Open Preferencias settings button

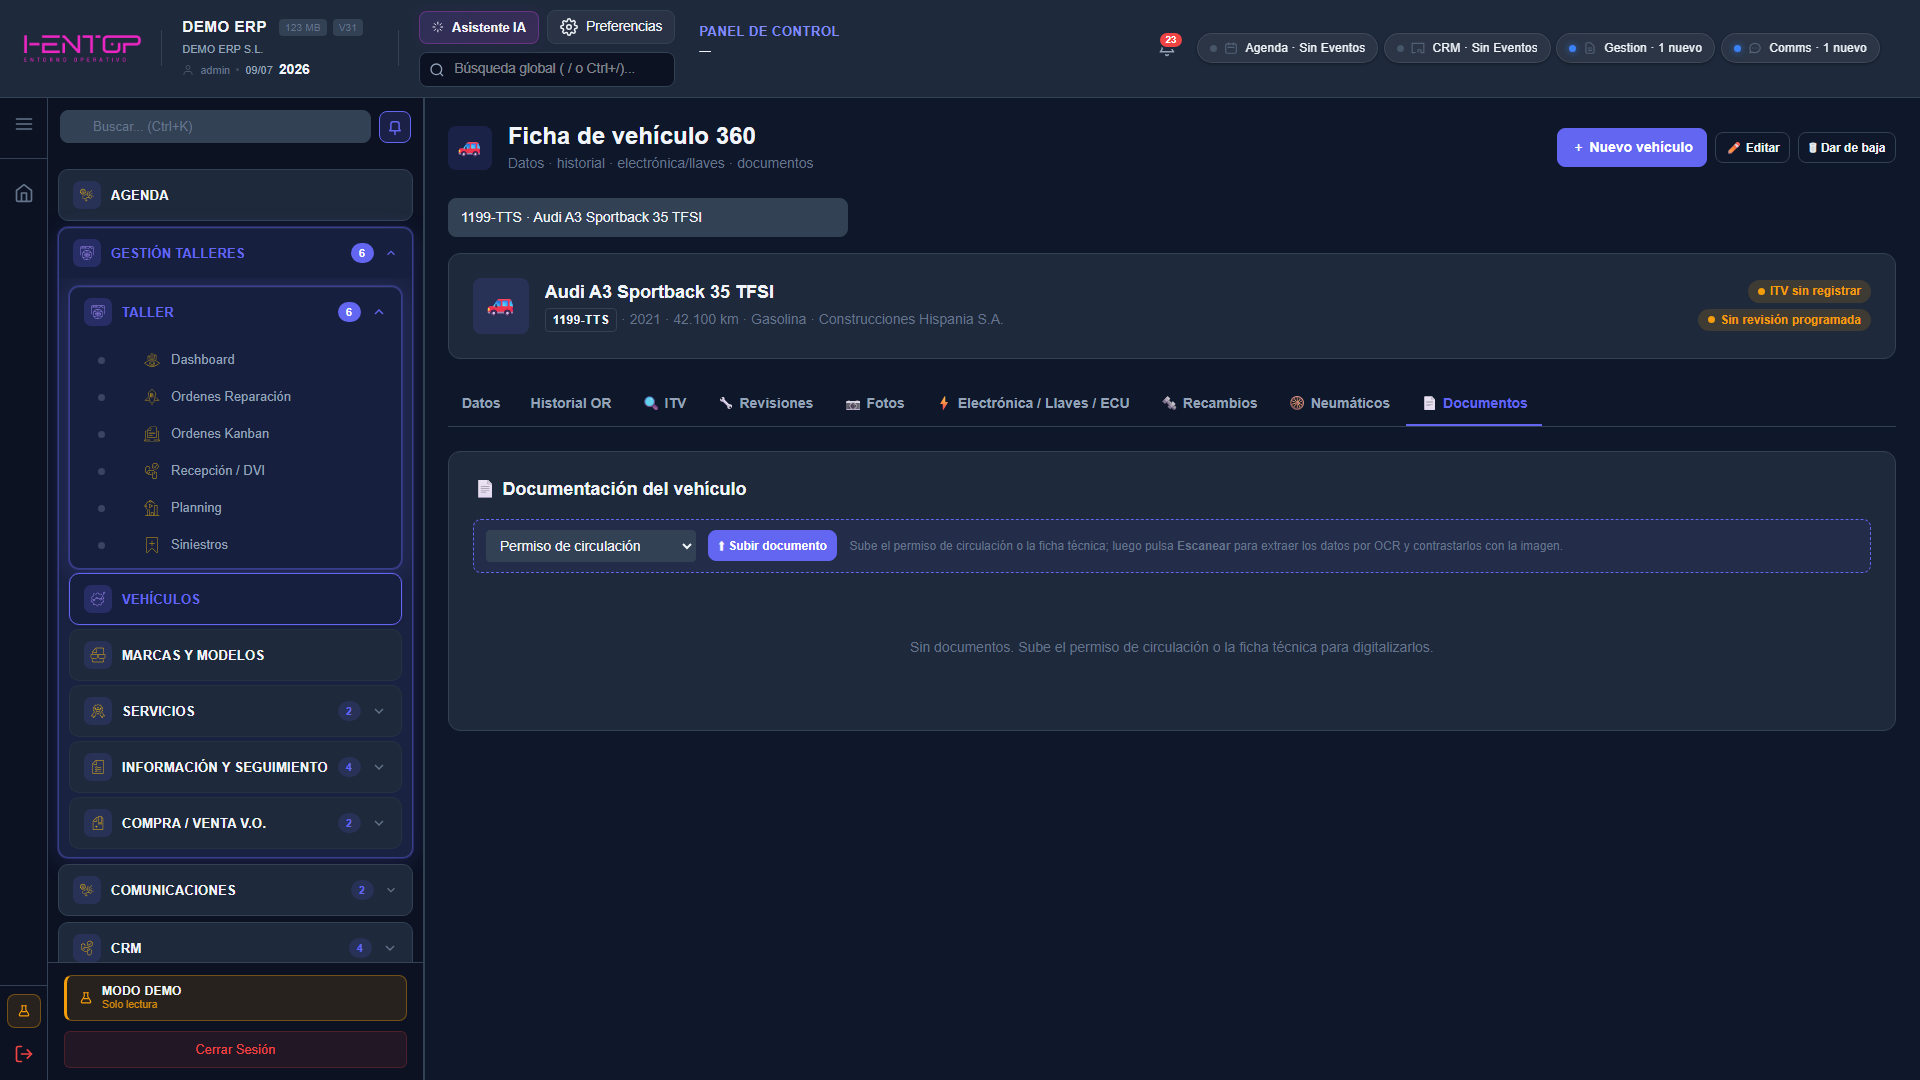611,27
